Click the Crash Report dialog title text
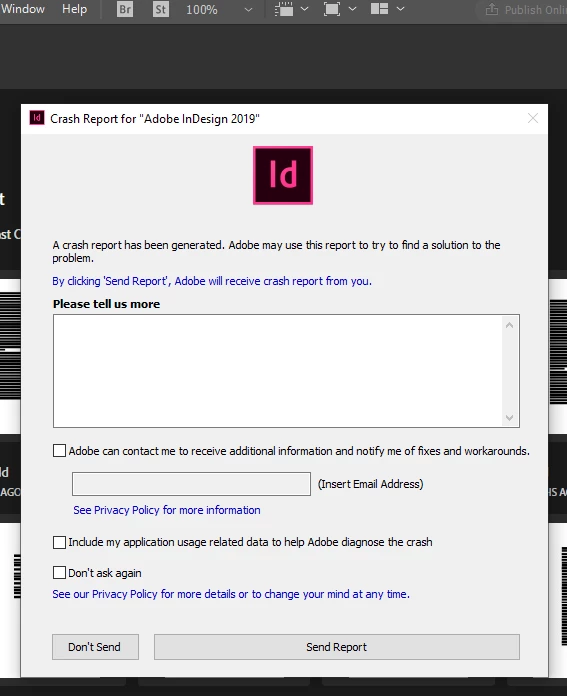The width and height of the screenshot is (567, 696). tap(155, 119)
